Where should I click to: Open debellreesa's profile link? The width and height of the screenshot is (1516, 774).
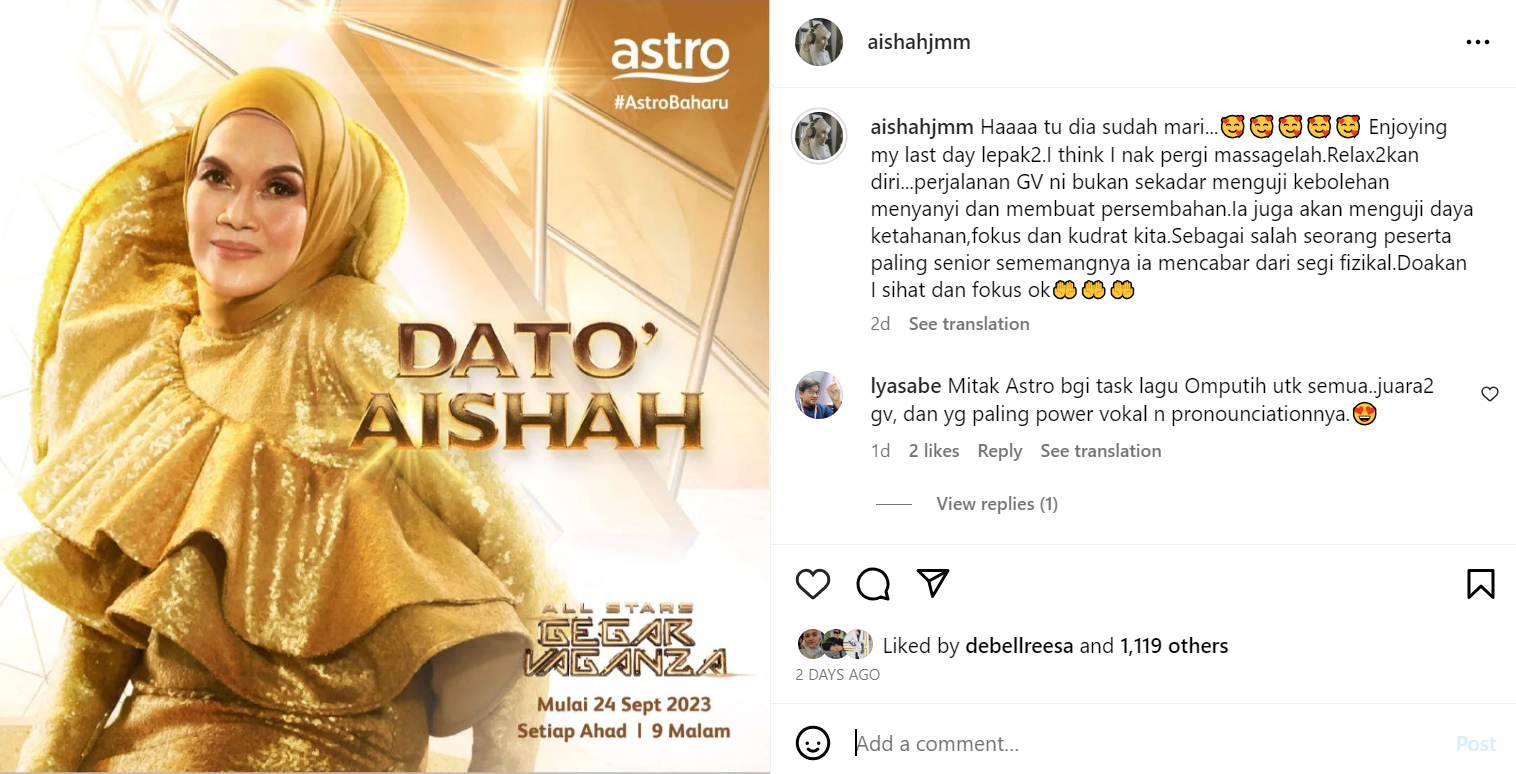1019,646
